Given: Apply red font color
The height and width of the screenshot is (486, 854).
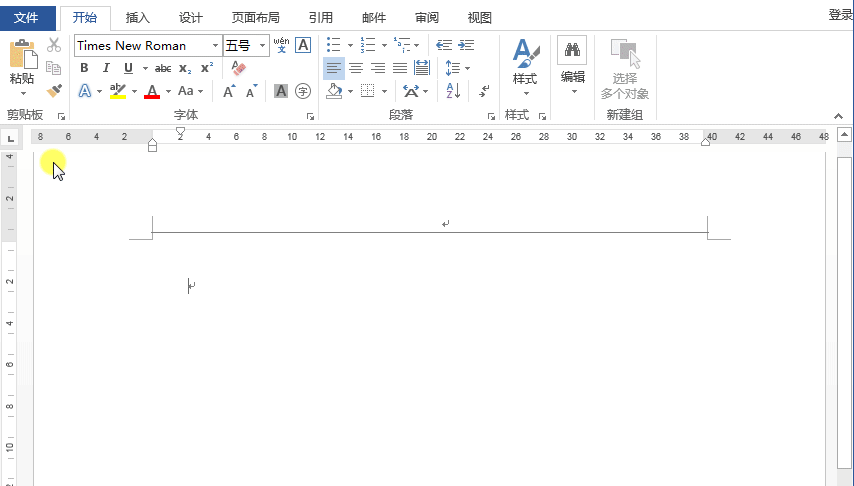Looking at the screenshot, I should pyautogui.click(x=152, y=91).
